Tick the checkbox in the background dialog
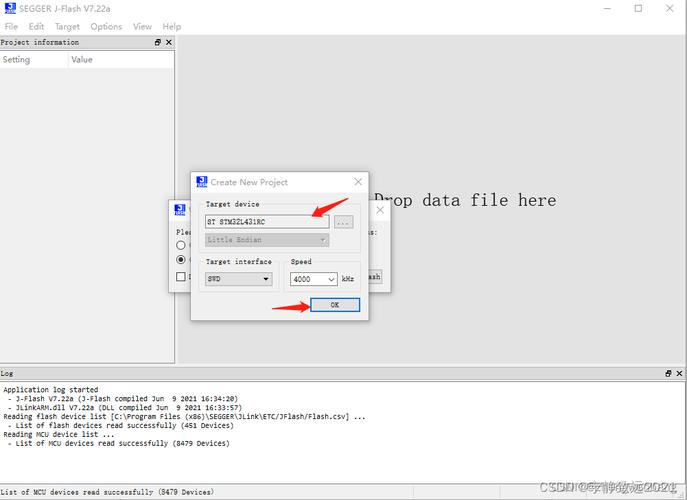The image size is (687, 500). point(181,277)
